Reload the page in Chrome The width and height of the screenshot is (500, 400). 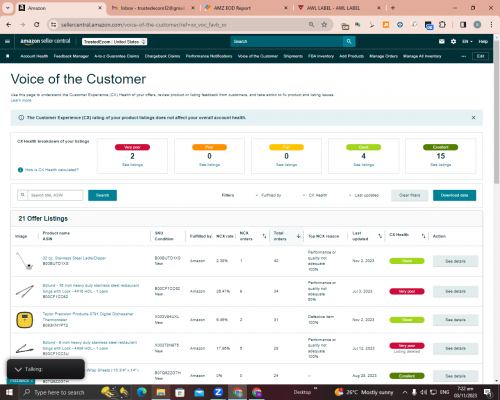(x=37, y=25)
